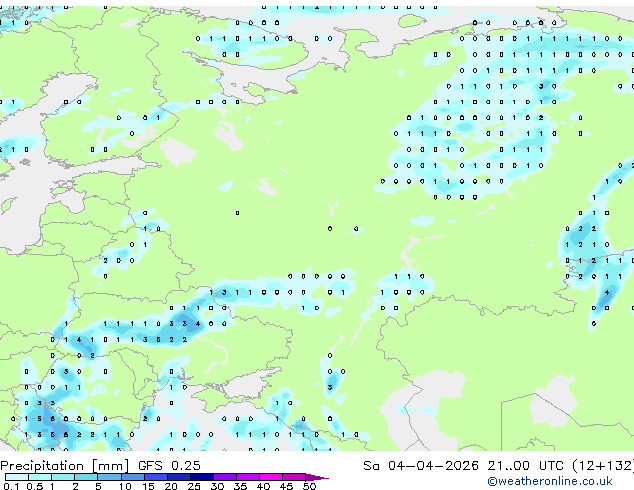Pick the 15–20 mm legend color box
Viewport: 634px width, 490px height.
click(x=155, y=477)
